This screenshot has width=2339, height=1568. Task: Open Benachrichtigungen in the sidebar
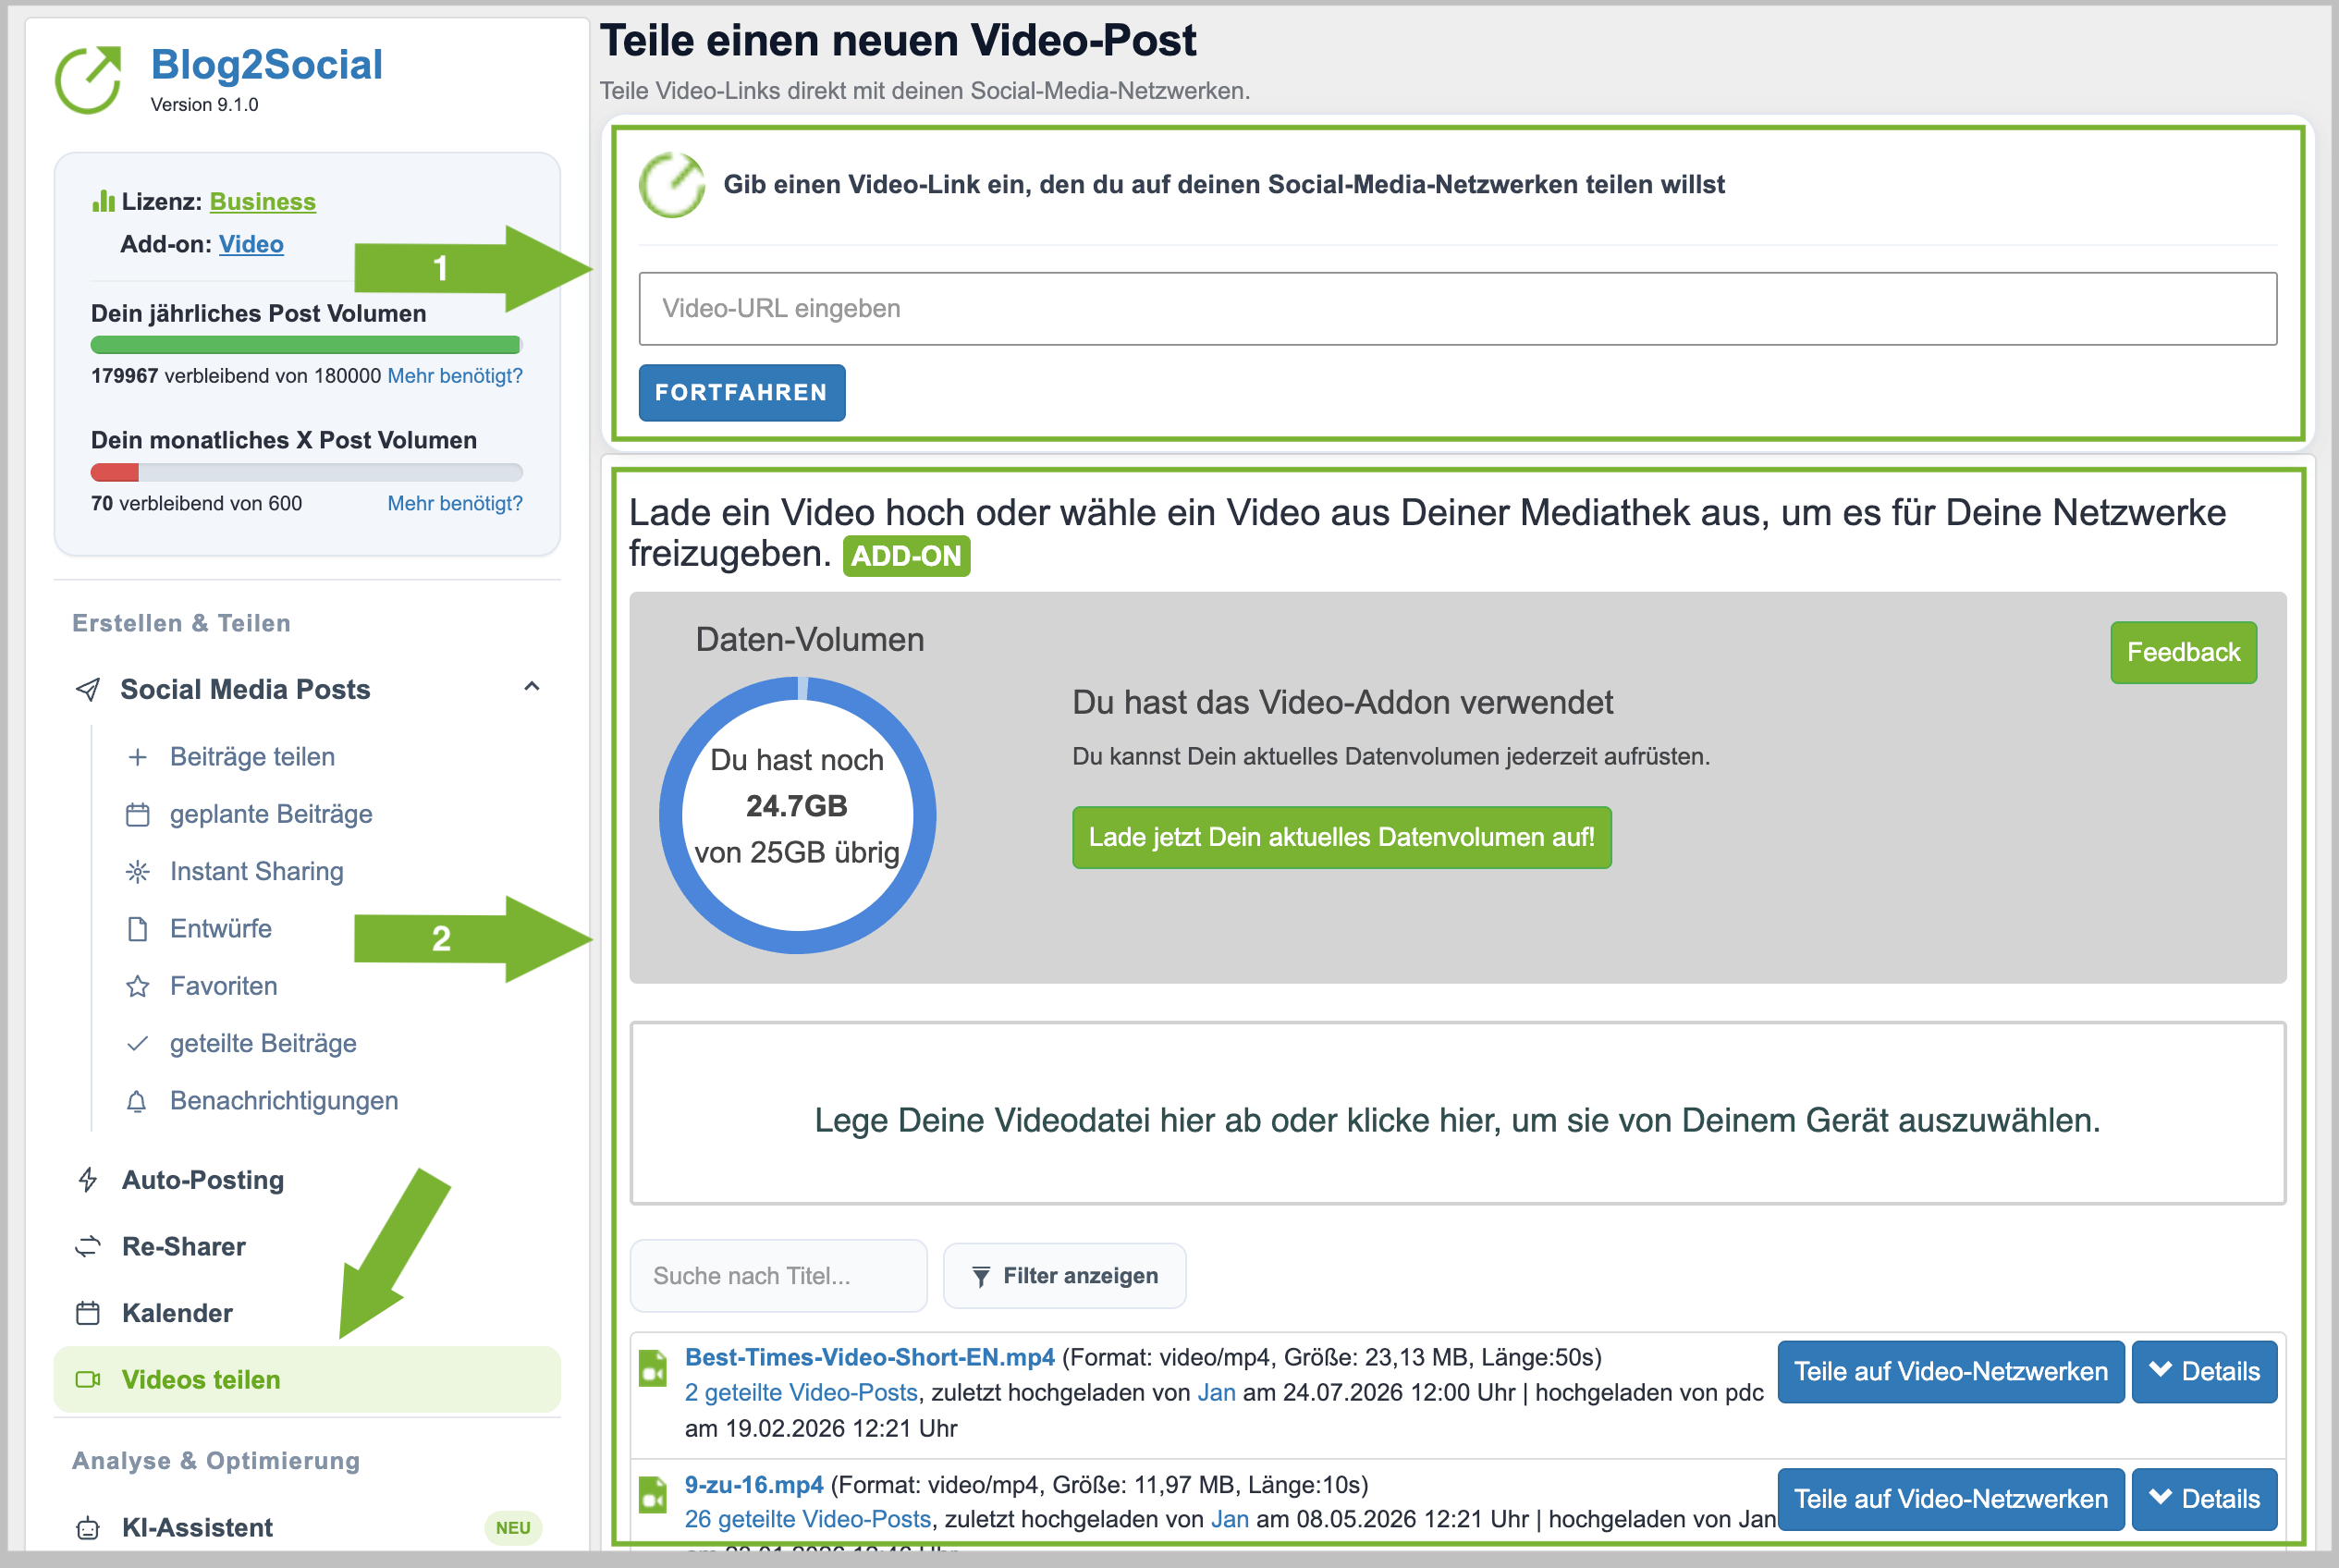[x=284, y=1100]
